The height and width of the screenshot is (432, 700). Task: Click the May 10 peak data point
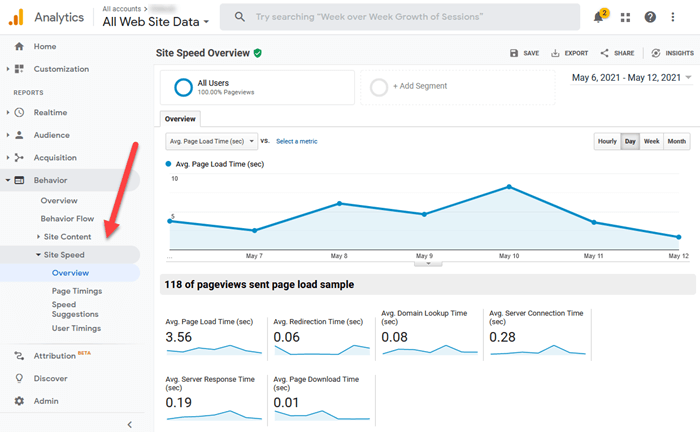pos(509,187)
